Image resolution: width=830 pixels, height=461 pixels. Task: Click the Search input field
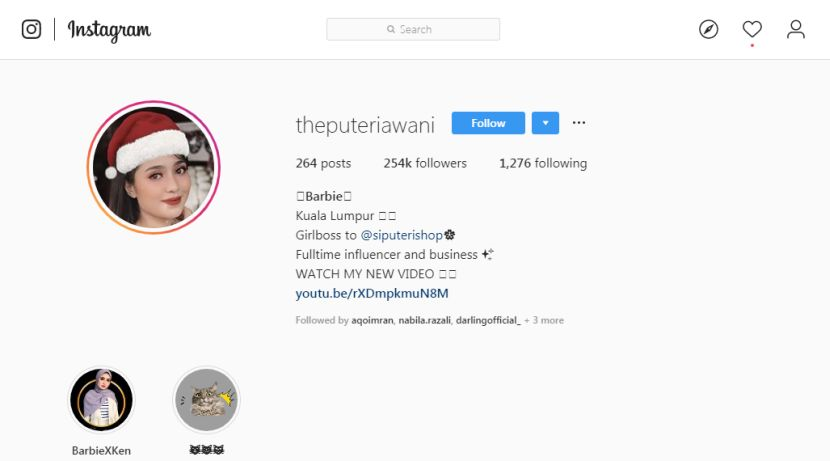click(x=413, y=29)
